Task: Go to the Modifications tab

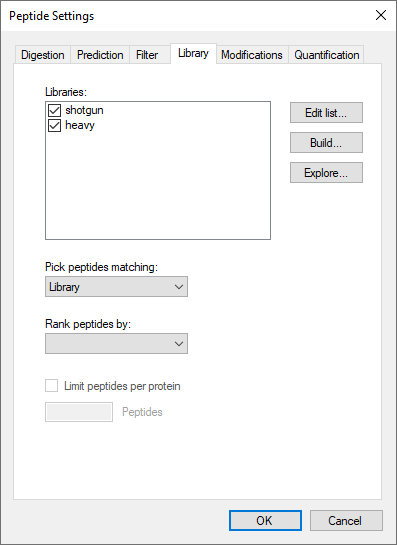Action: (252, 55)
